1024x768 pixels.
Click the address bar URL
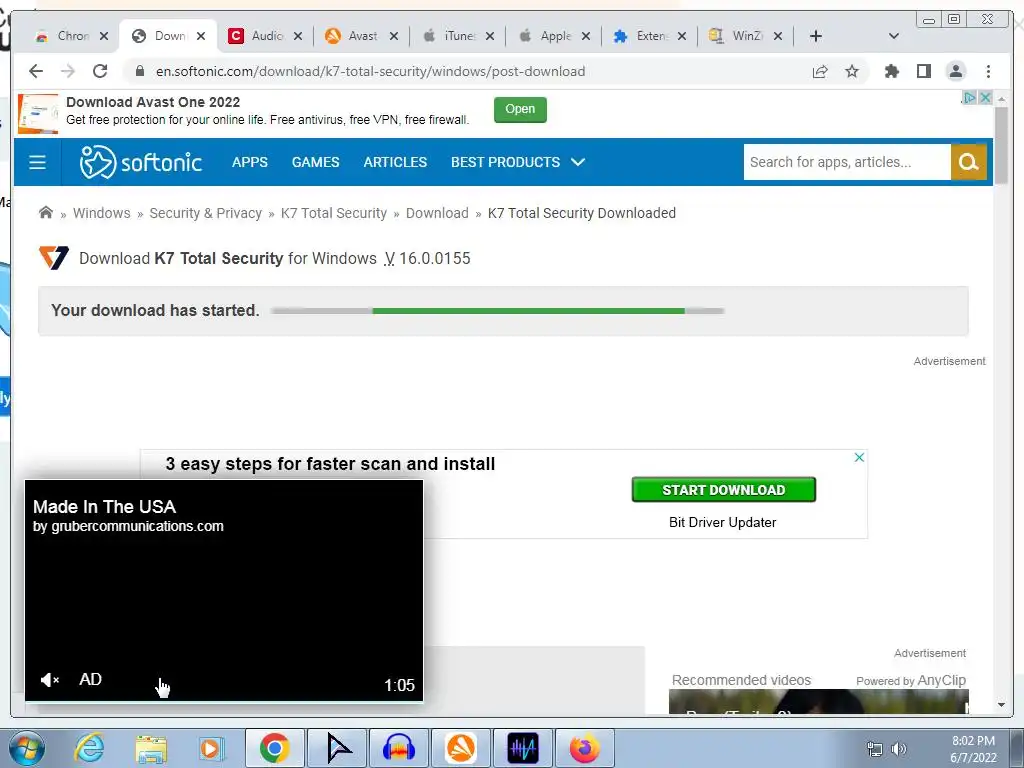(x=370, y=71)
